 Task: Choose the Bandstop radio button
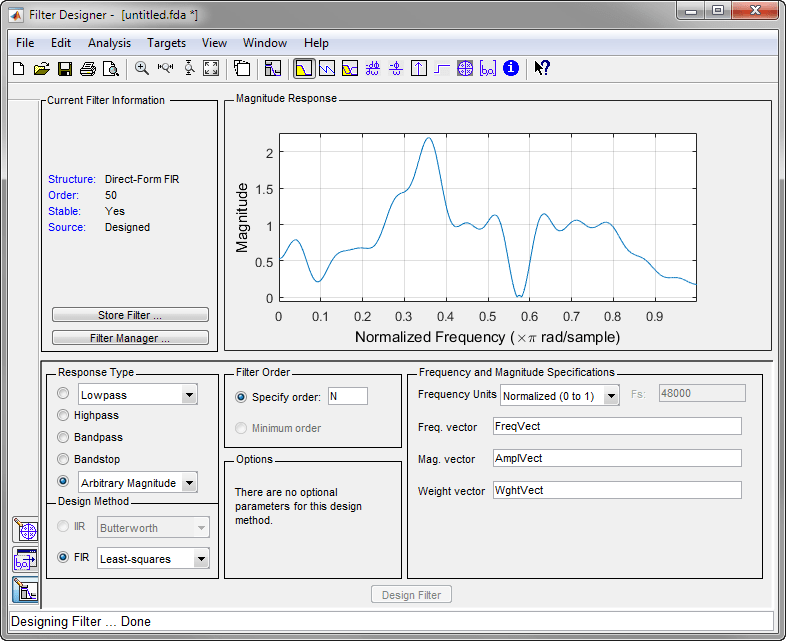point(64,459)
